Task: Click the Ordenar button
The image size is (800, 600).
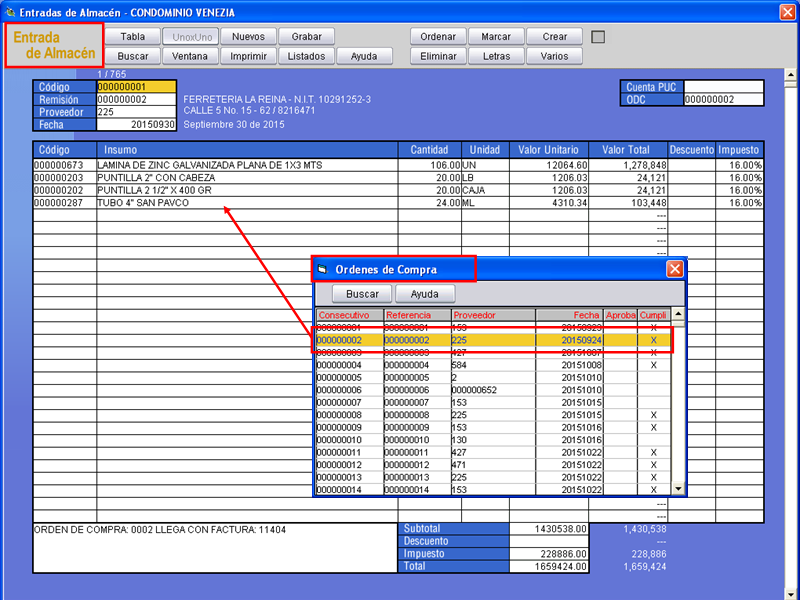Action: coord(438,37)
